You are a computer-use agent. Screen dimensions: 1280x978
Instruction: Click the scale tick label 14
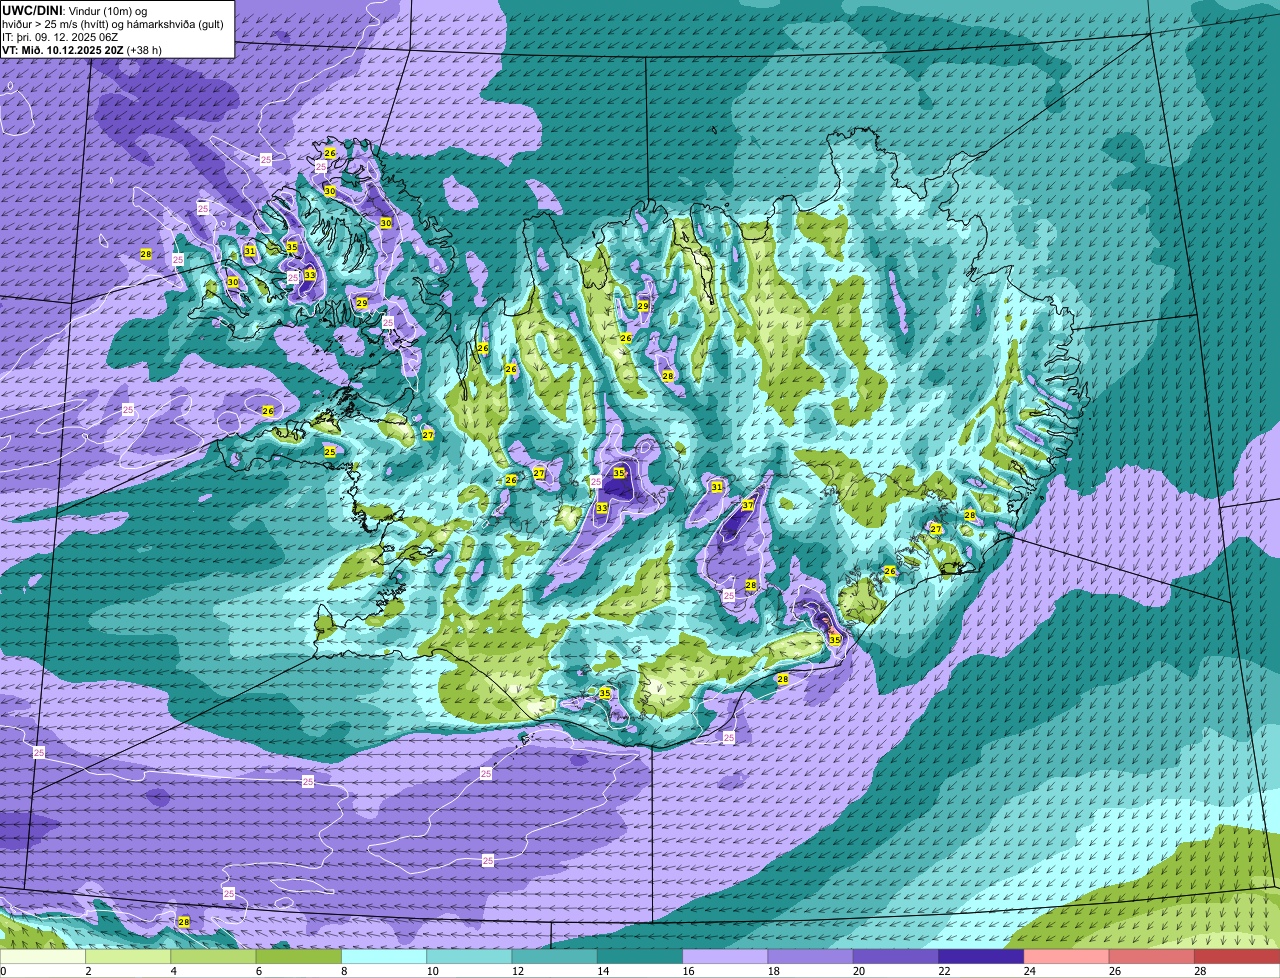(602, 971)
